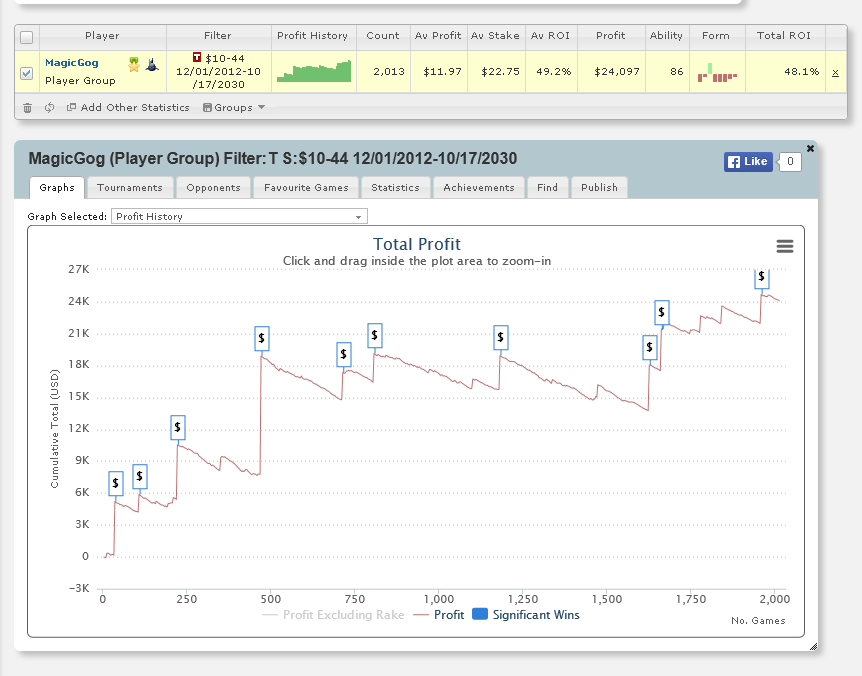Click the trash delete icon below table
Image resolution: width=862 pixels, height=676 pixels.
tap(27, 108)
